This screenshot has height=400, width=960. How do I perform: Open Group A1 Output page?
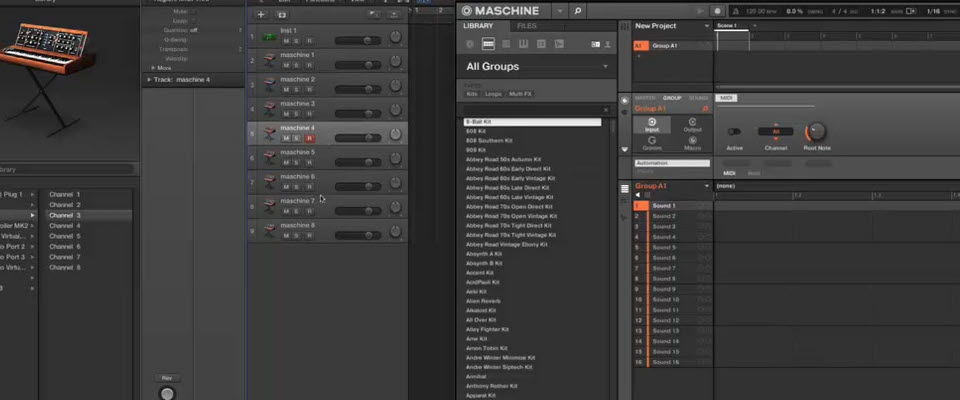click(x=692, y=125)
